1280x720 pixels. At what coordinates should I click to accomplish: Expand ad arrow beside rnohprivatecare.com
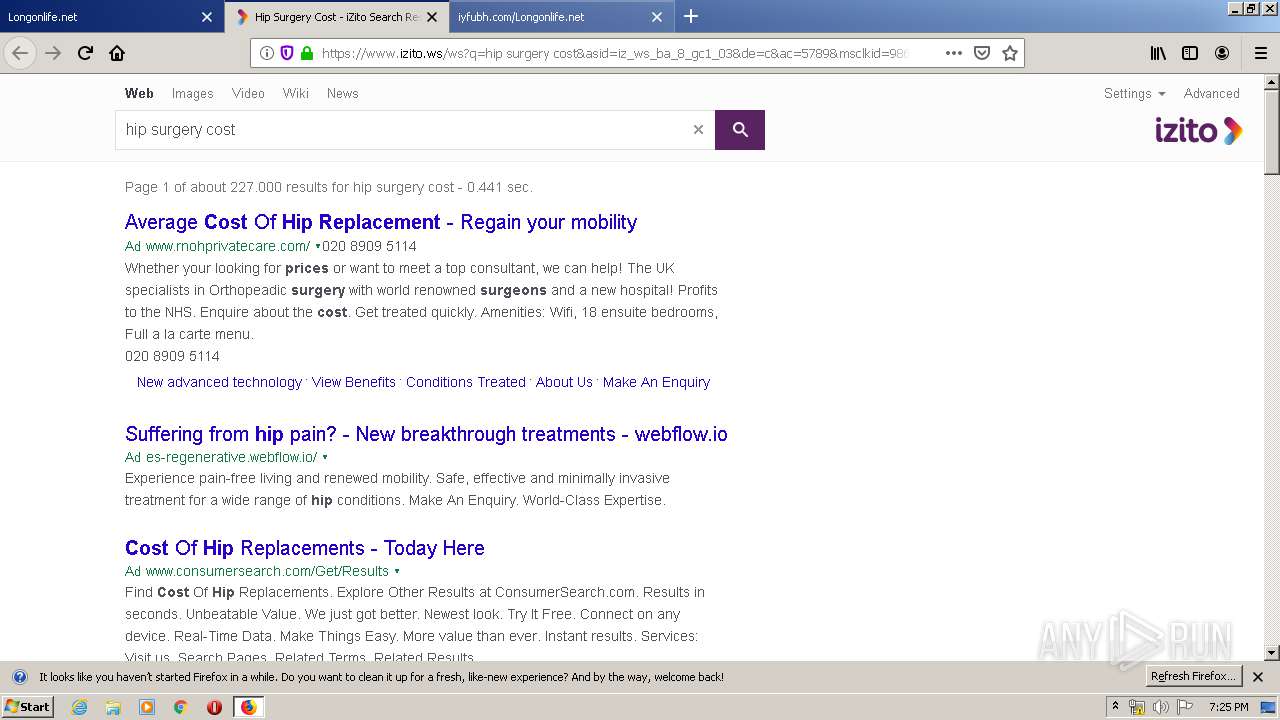click(x=318, y=246)
